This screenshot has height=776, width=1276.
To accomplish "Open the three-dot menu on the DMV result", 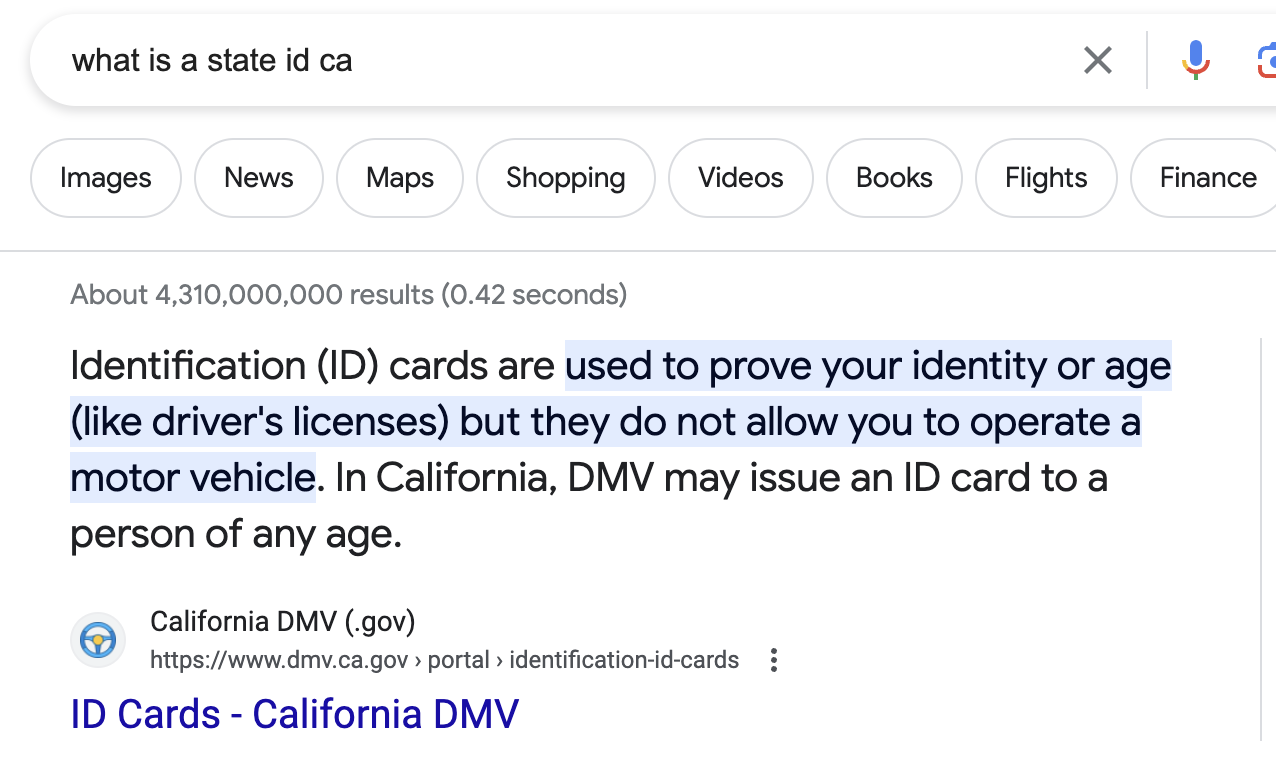I will point(773,660).
